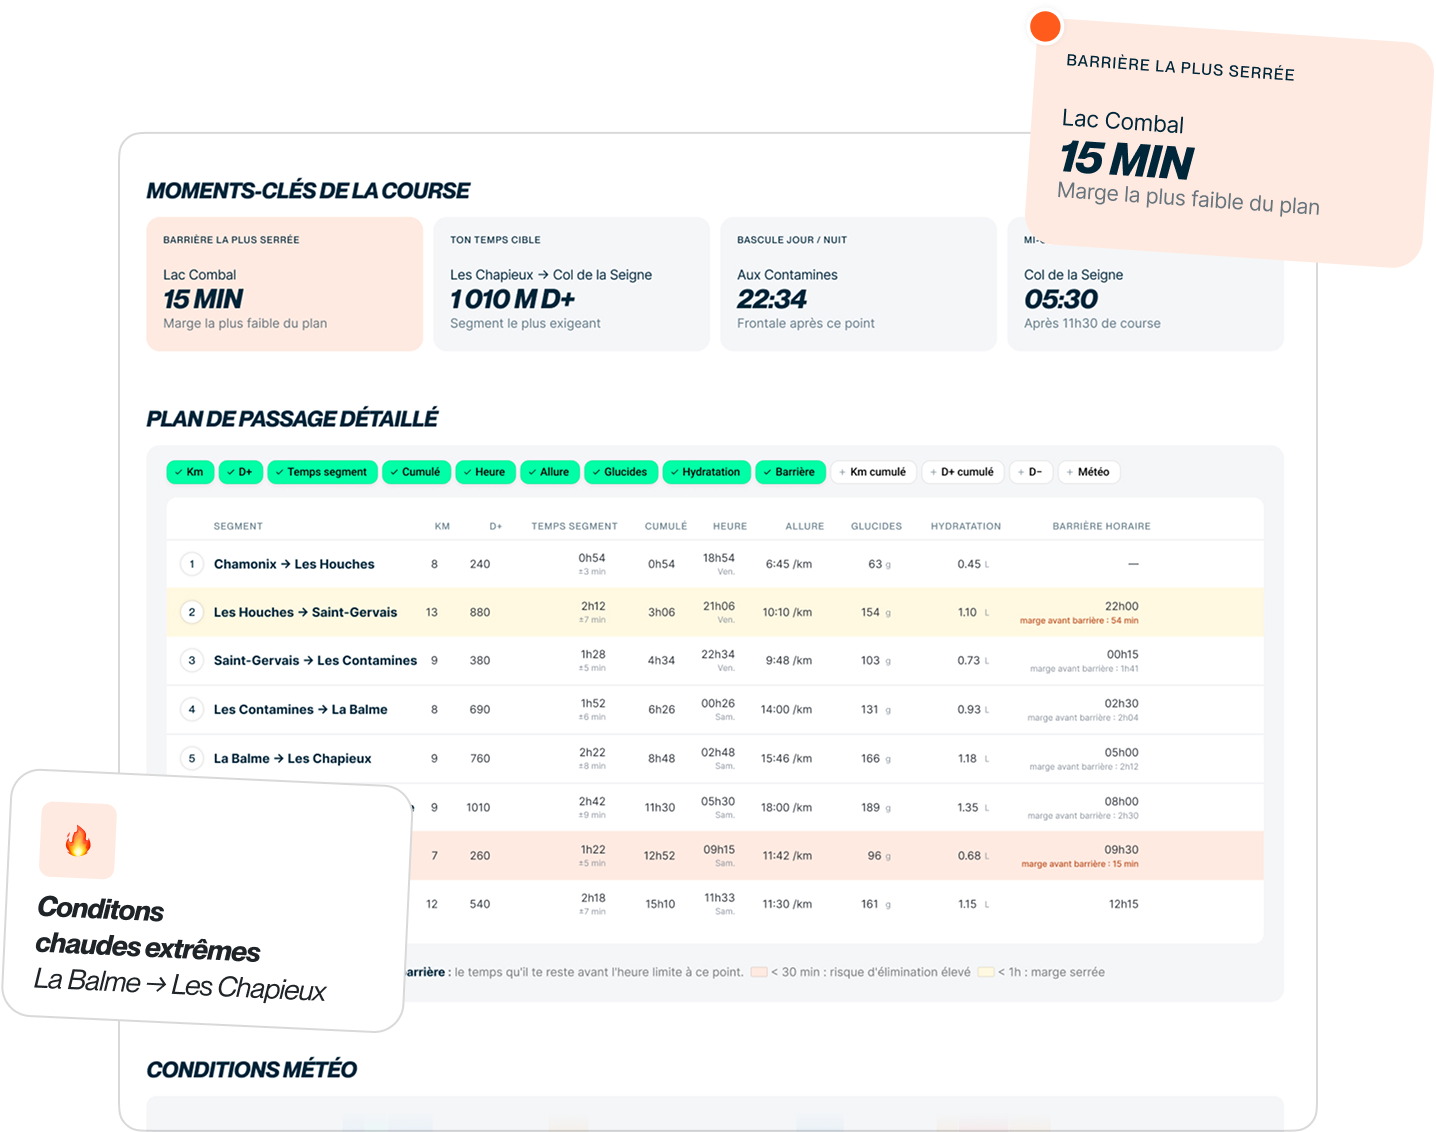The image size is (1436, 1132).
Task: Click the 09h15 Sam. arrival time
Action: pyautogui.click(x=718, y=855)
